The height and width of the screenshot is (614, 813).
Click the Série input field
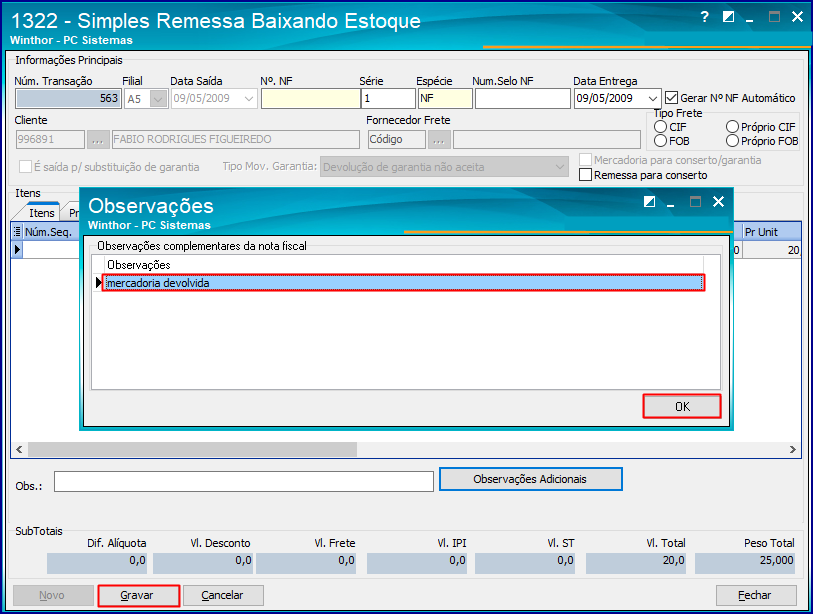coord(388,99)
